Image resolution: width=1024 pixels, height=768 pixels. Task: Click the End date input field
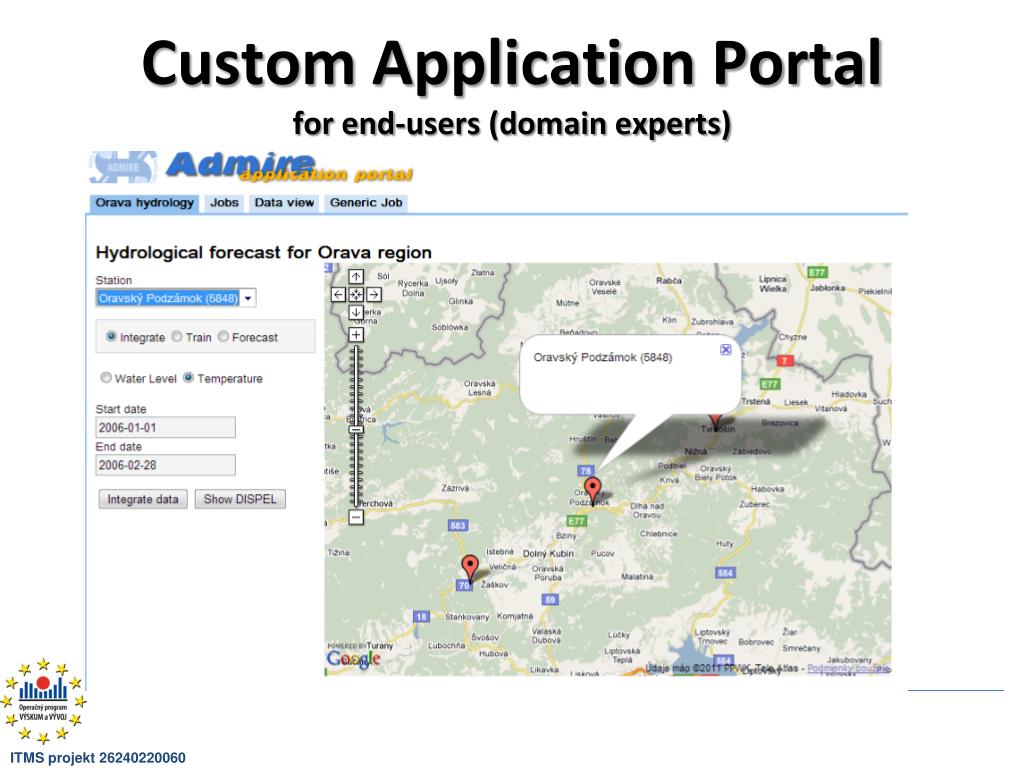coord(165,465)
